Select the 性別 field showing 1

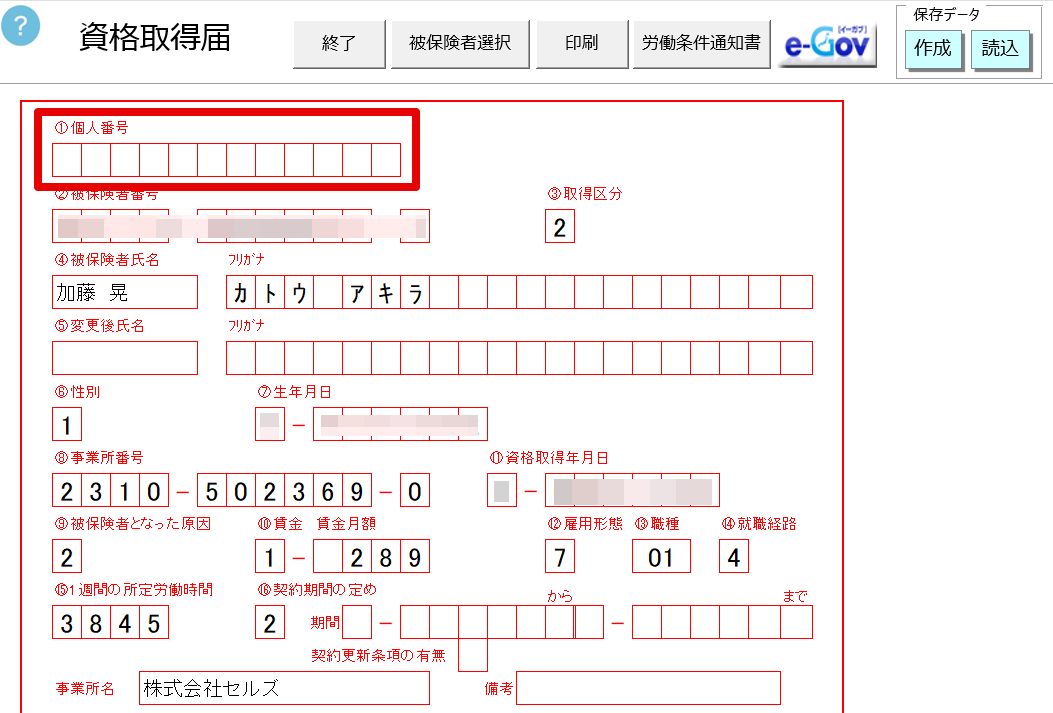pos(66,424)
